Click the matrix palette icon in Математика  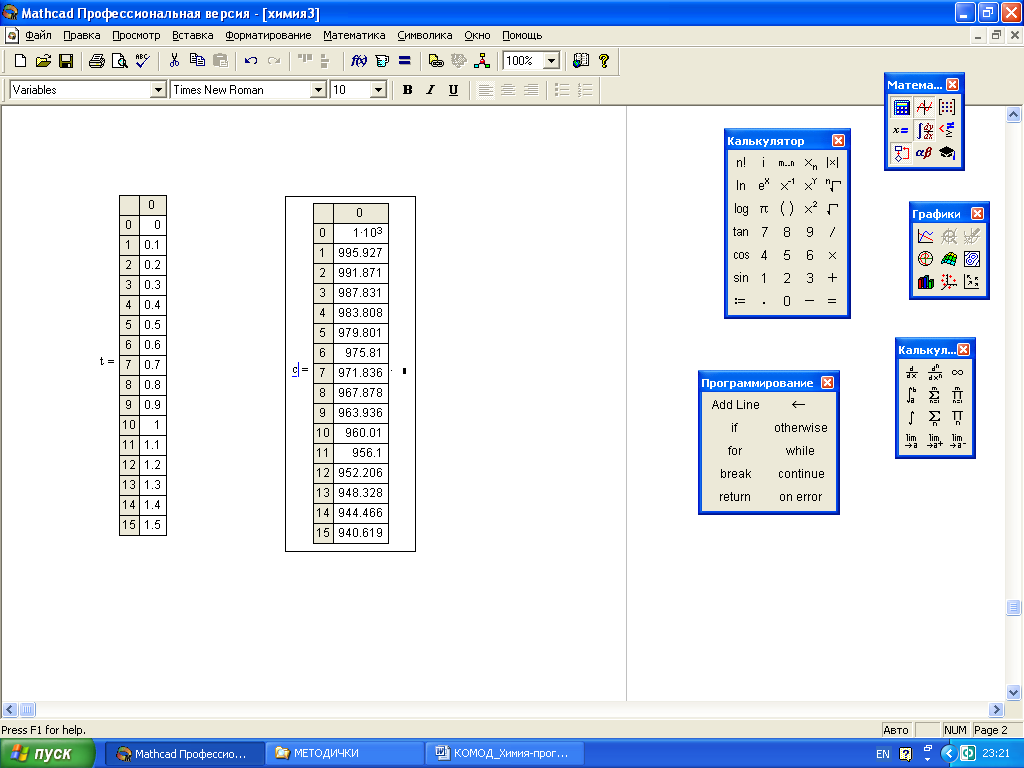947,108
